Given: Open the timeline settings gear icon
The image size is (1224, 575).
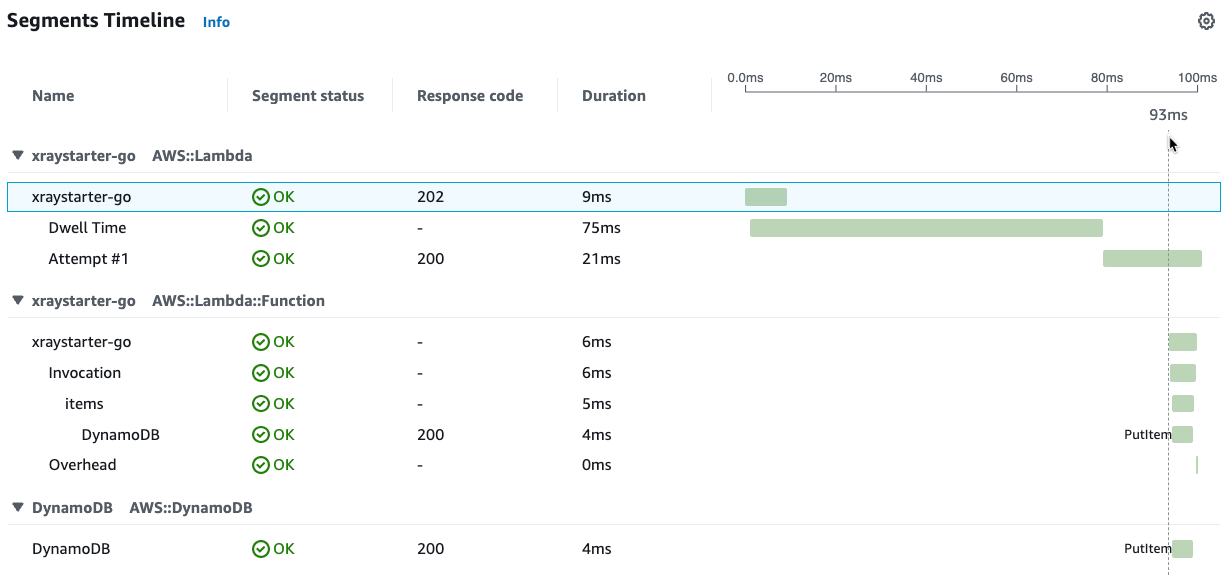Looking at the screenshot, I should click(1206, 21).
